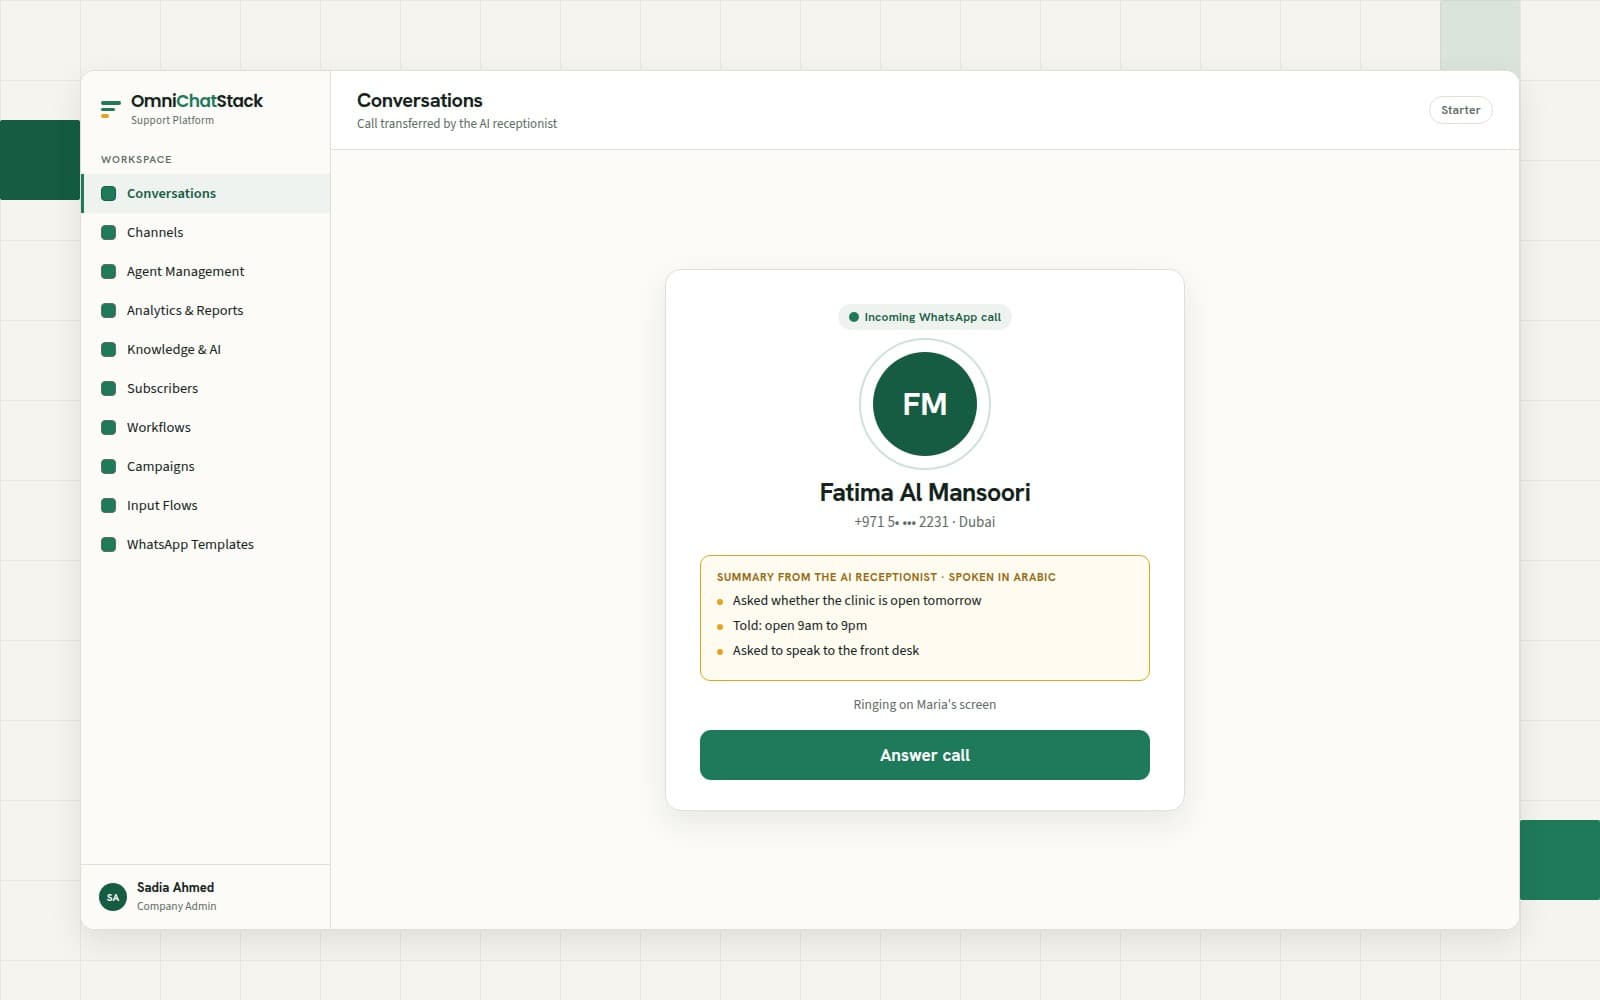Click the AI receptionist summary box
This screenshot has width=1600, height=1000.
925,618
